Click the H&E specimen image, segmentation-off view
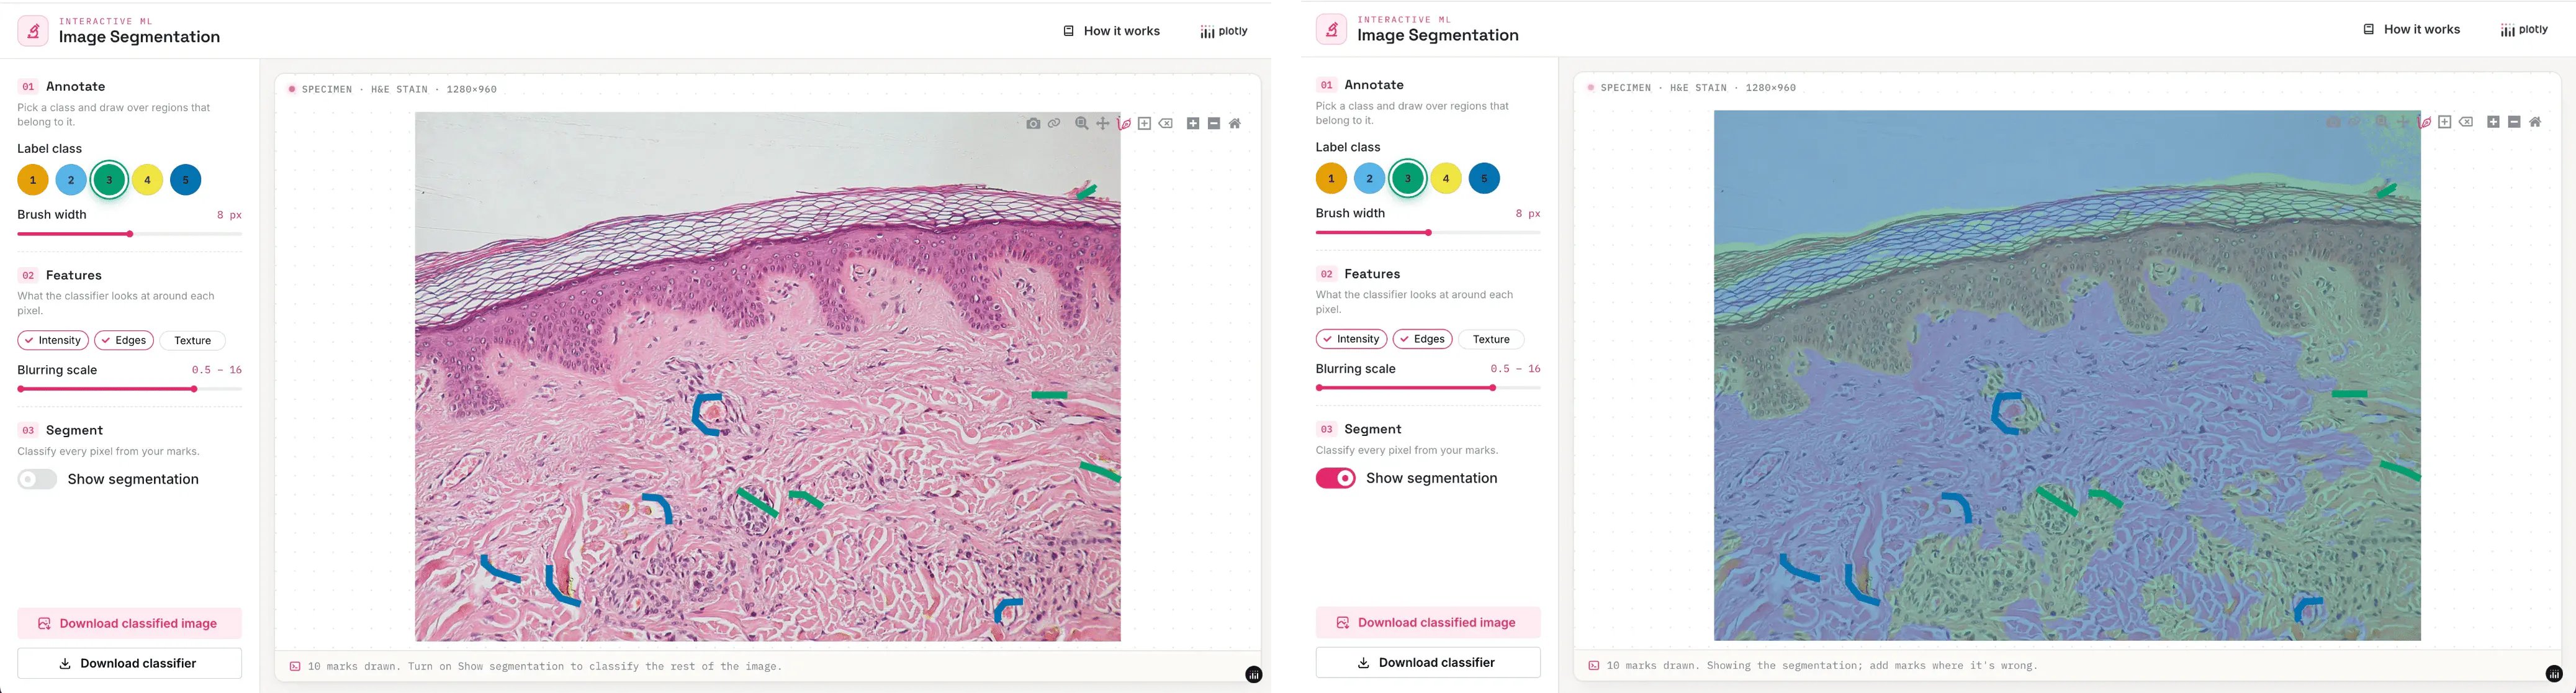 click(x=768, y=376)
